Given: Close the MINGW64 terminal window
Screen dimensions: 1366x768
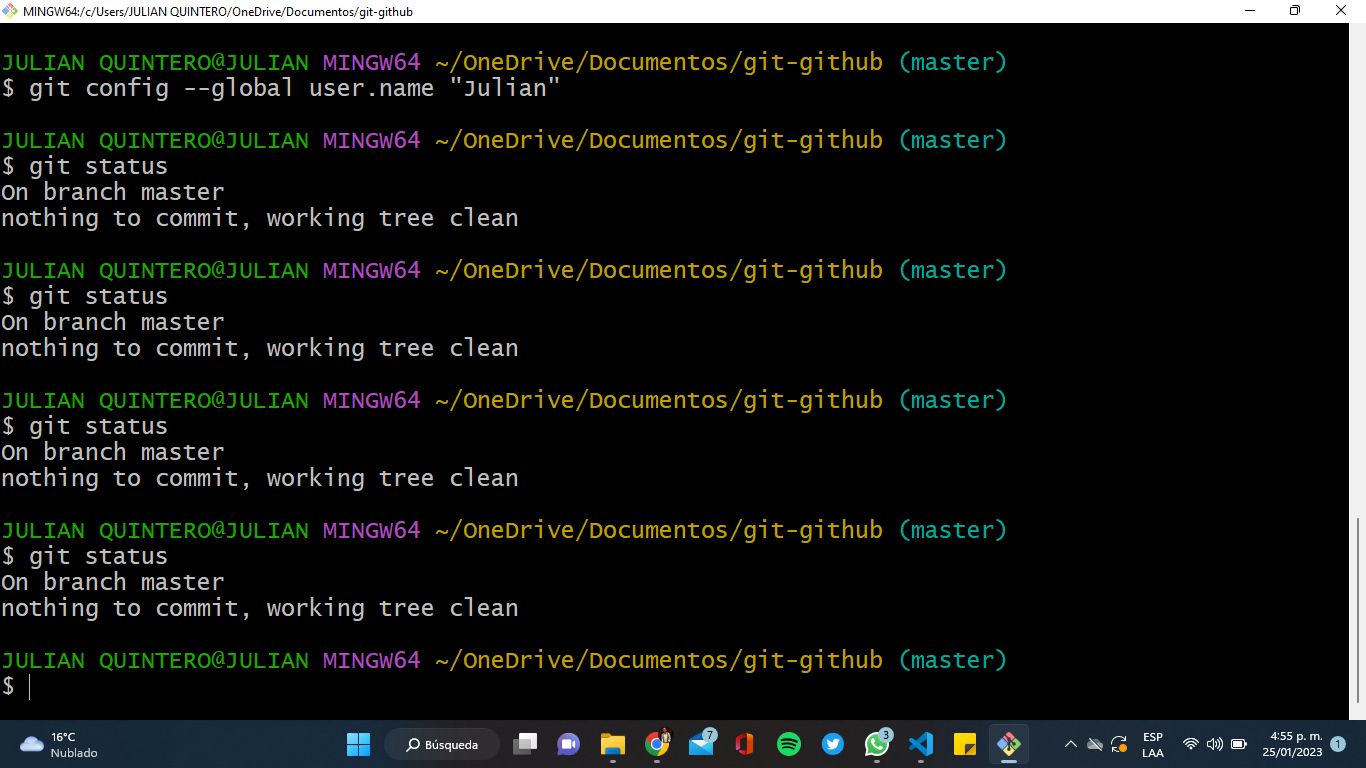Looking at the screenshot, I should [1341, 11].
